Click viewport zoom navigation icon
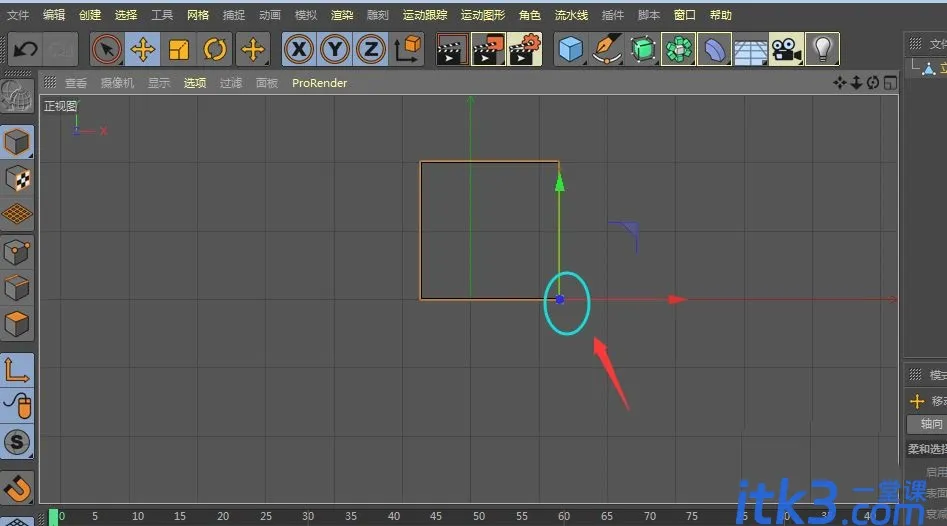The width and height of the screenshot is (947, 526). [x=856, y=83]
